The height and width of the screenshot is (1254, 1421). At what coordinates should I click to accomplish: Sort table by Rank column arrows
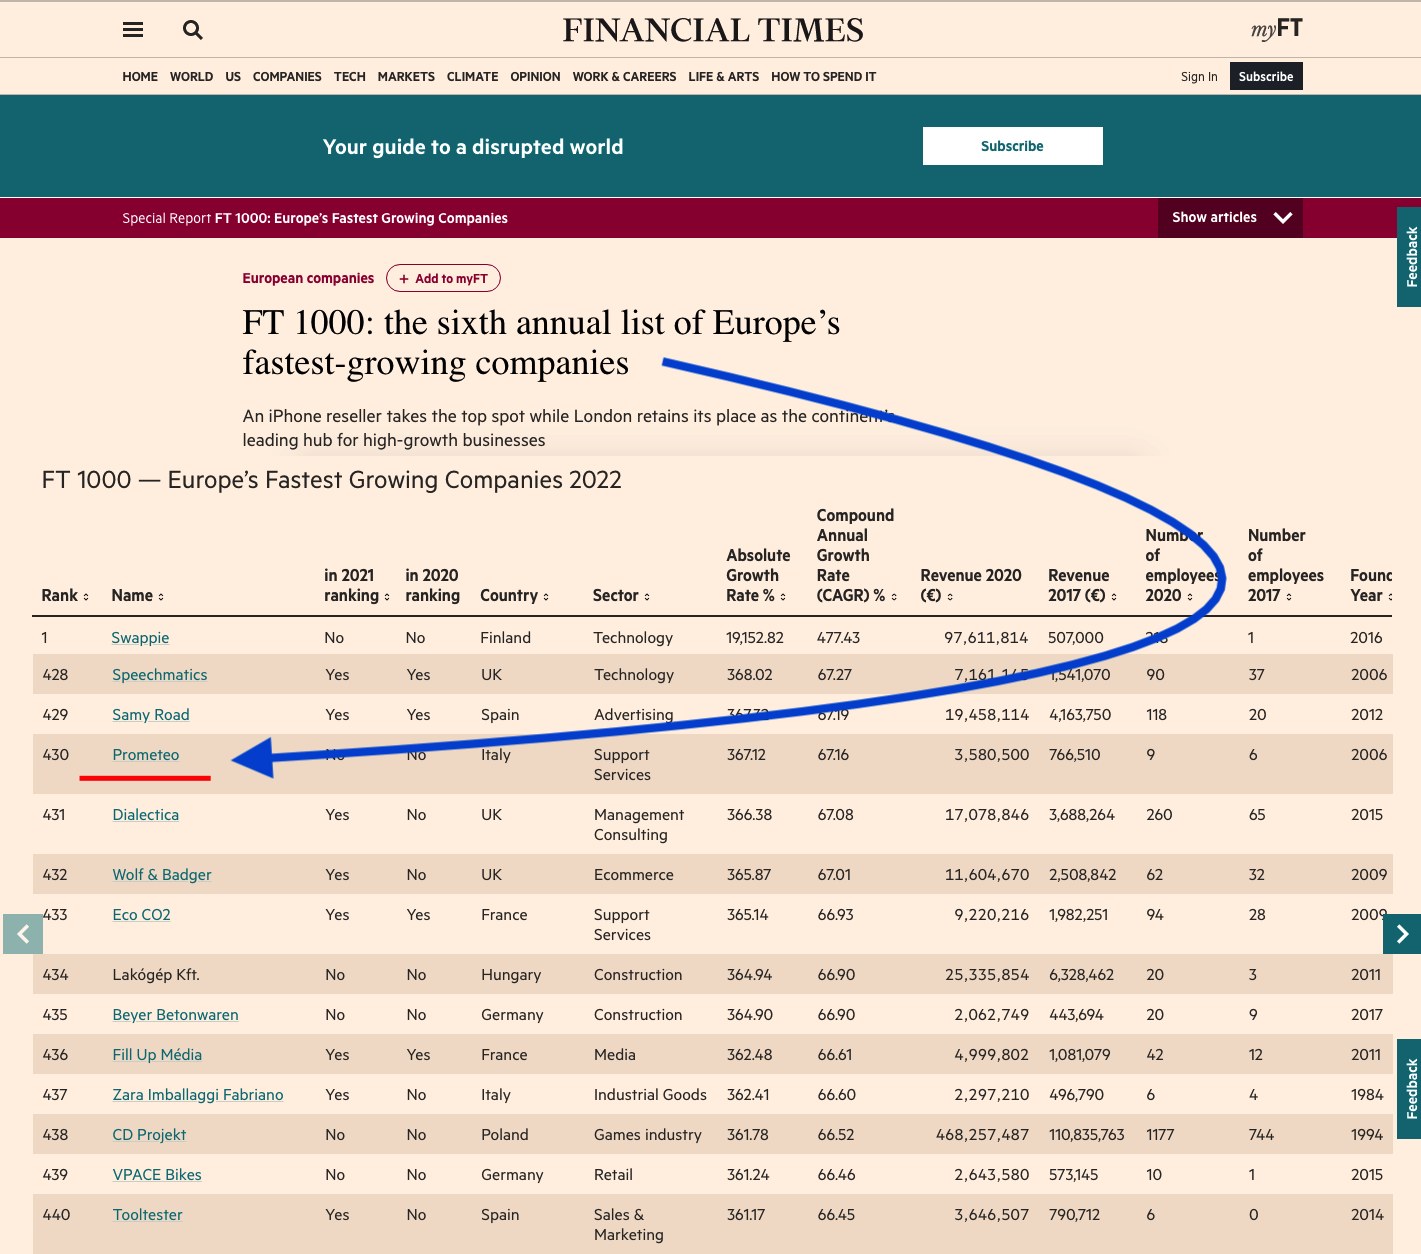point(86,597)
